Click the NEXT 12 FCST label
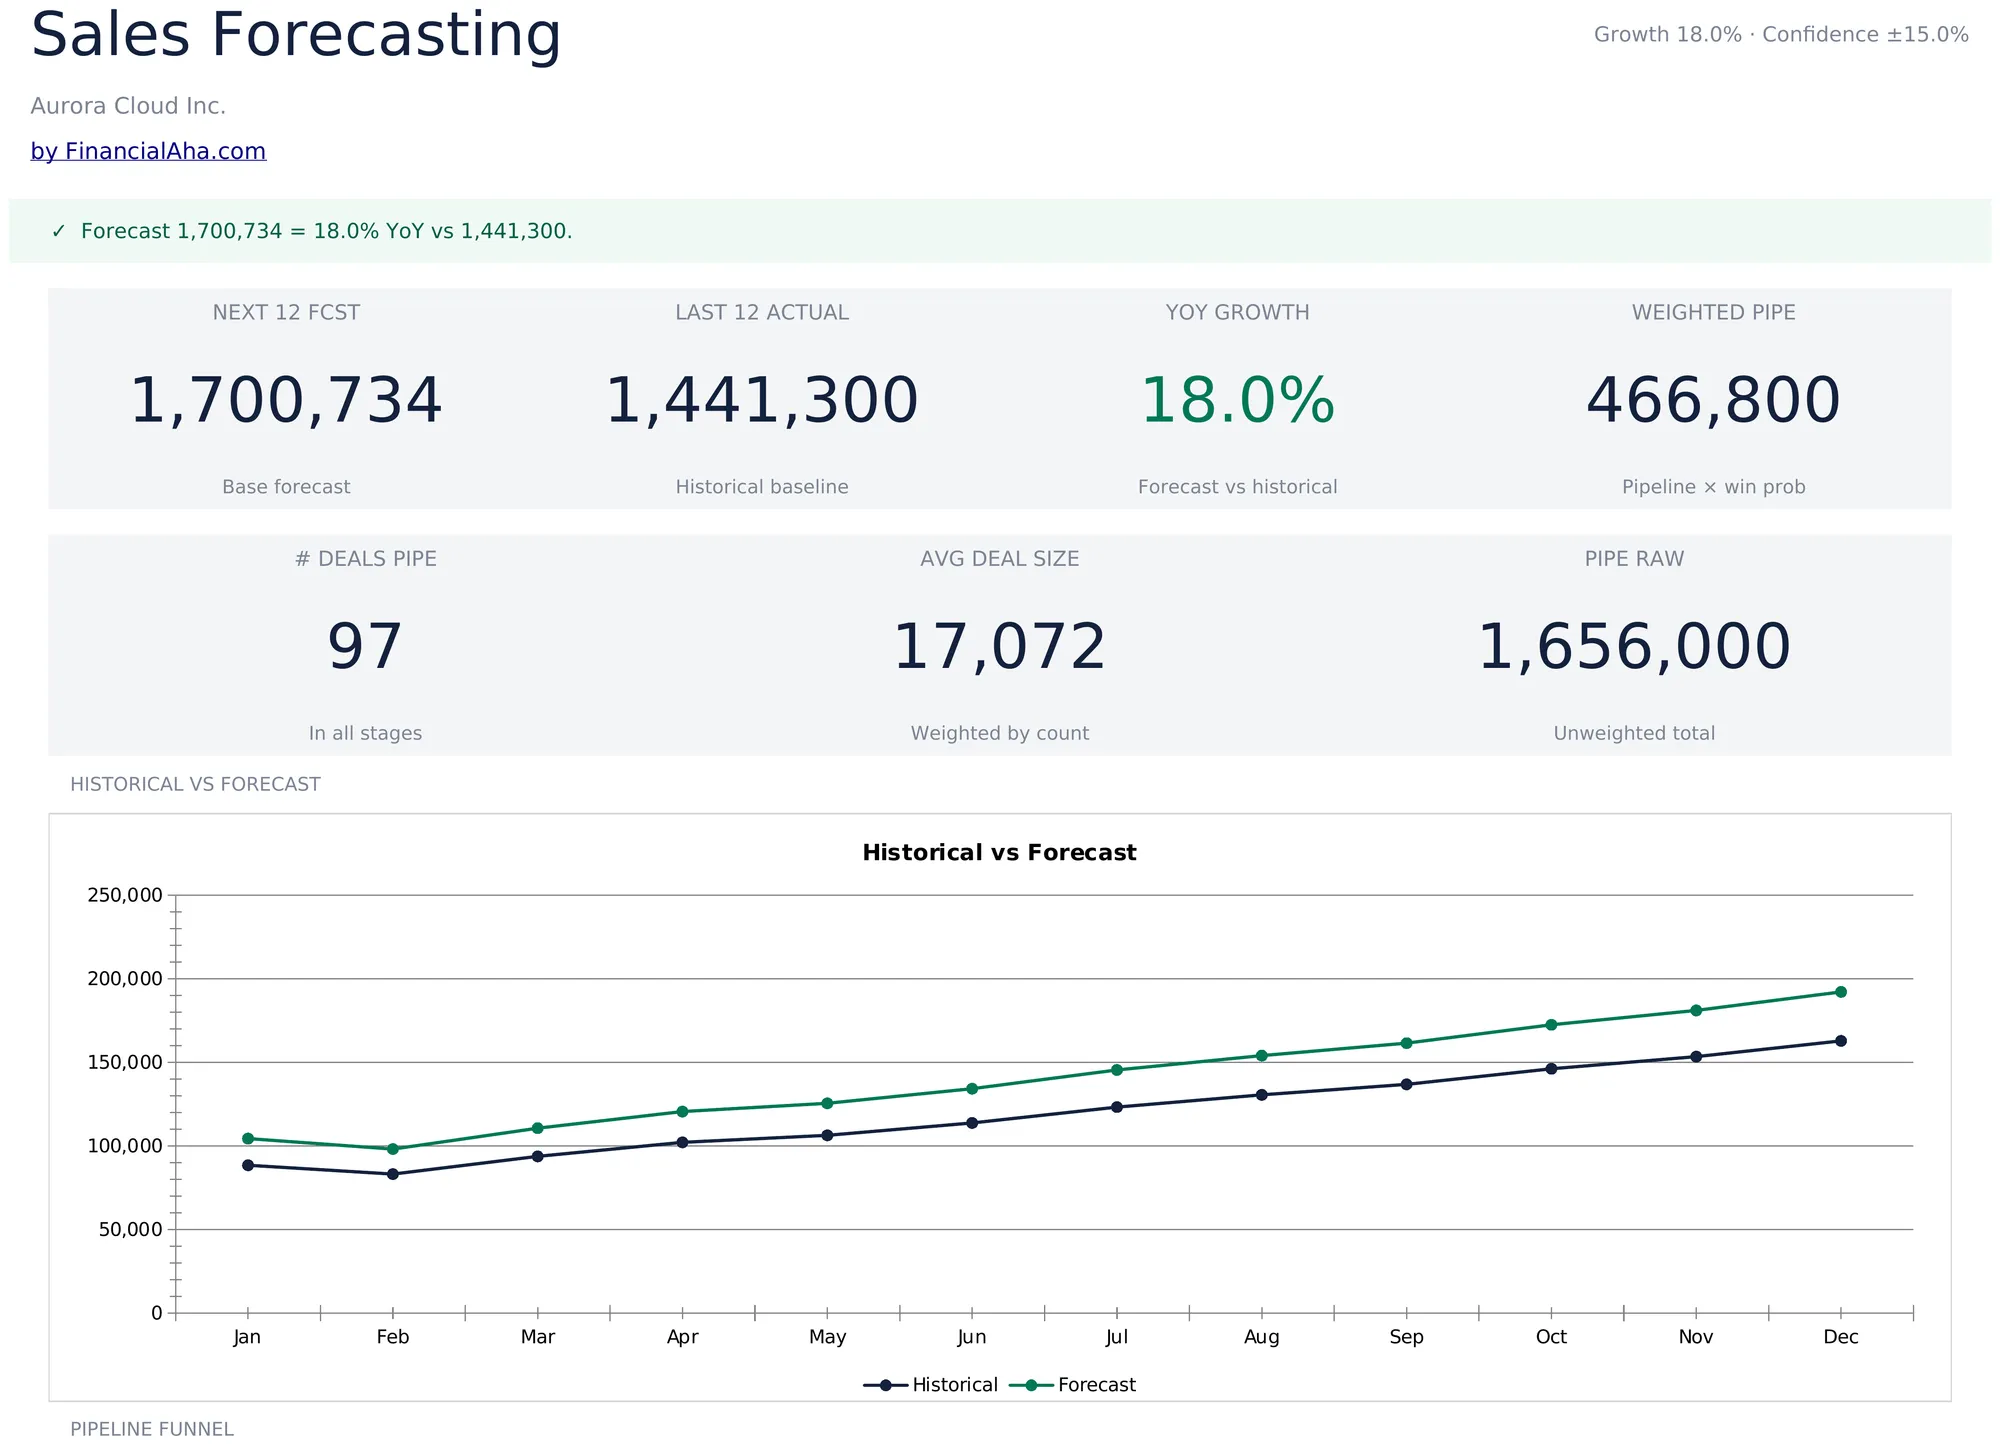The width and height of the screenshot is (2000, 1445). (x=286, y=312)
